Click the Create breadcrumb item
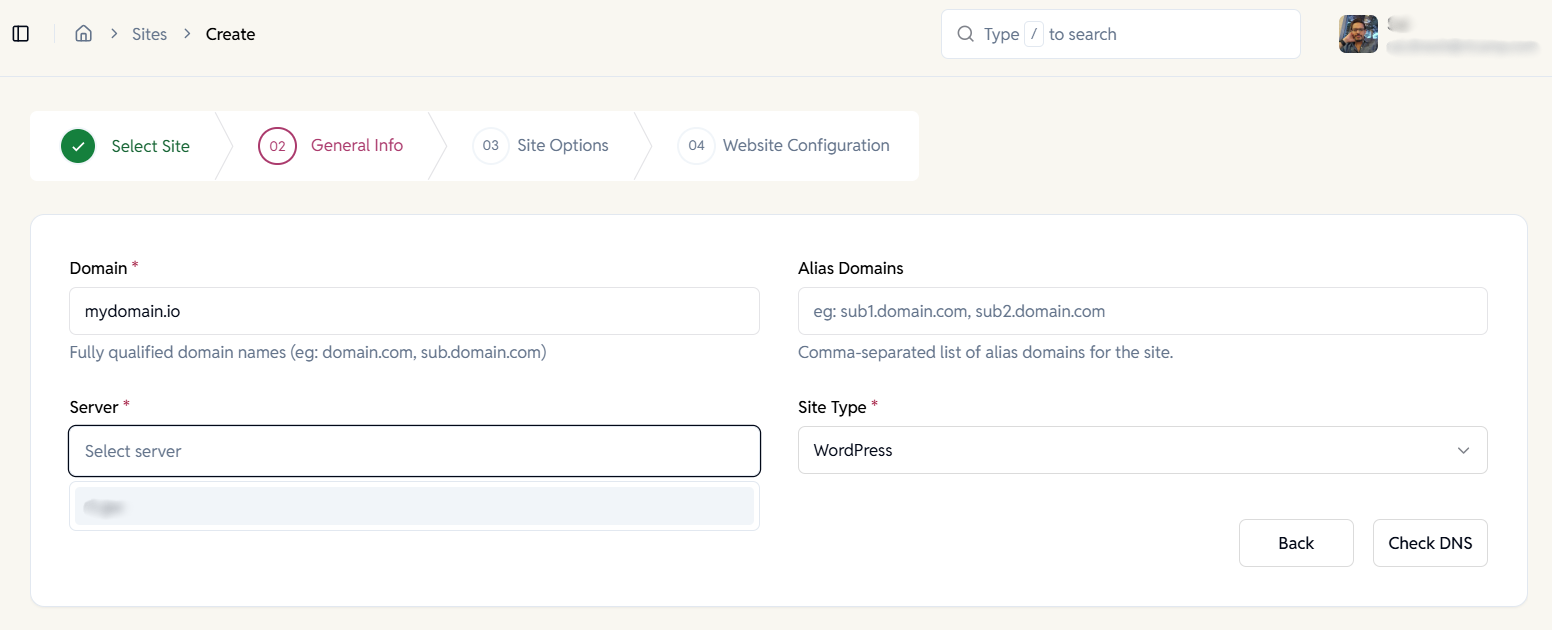The height and width of the screenshot is (630, 1552). tap(230, 33)
